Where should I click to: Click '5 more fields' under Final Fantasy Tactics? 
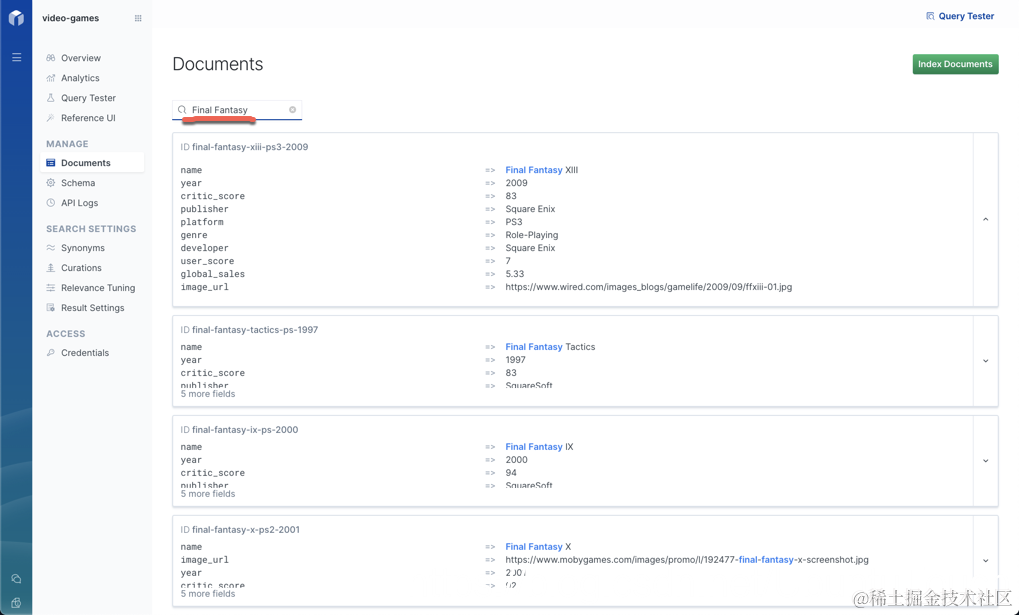pos(208,394)
